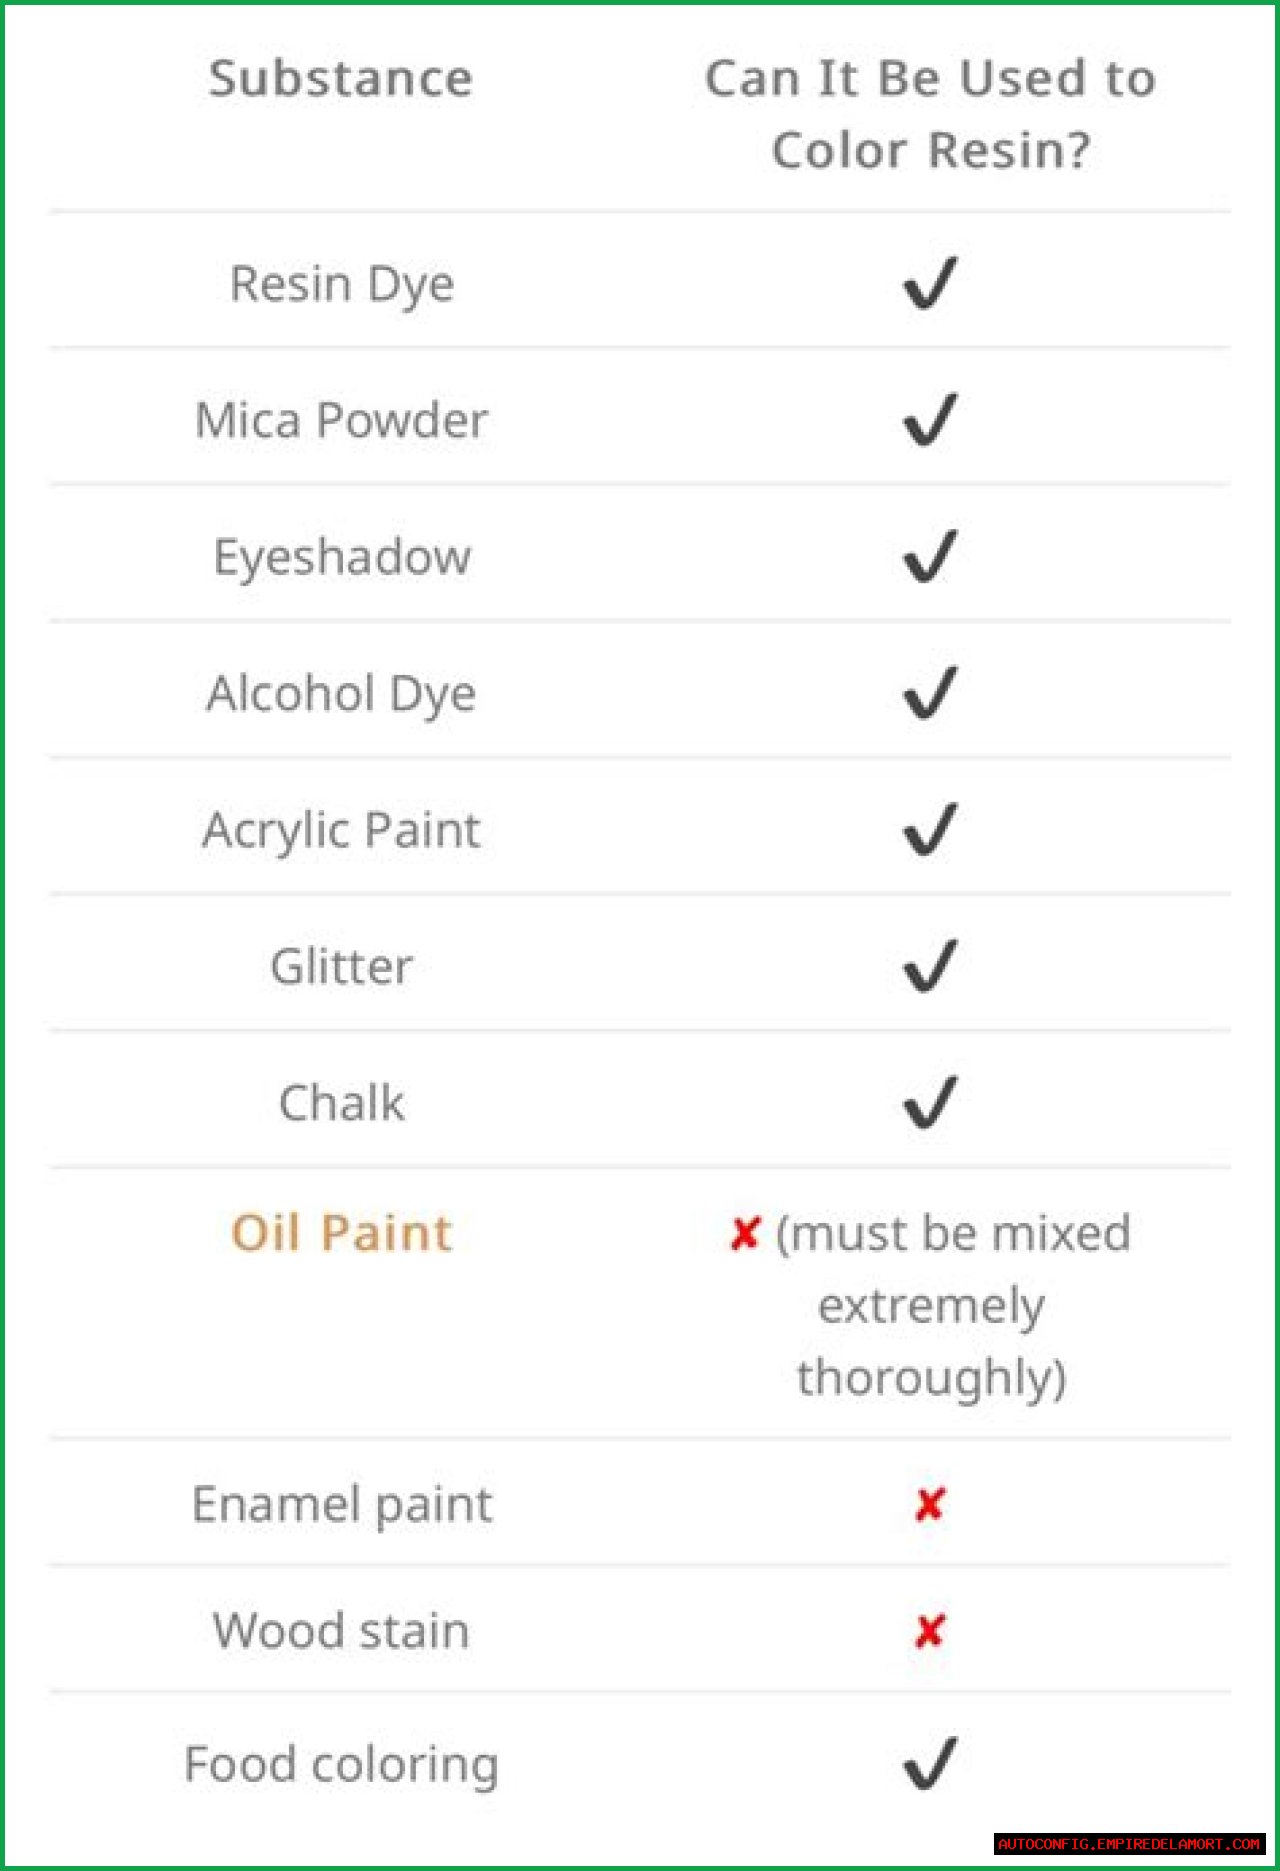
Task: Select the Eyeshadow text
Action: [x=341, y=557]
